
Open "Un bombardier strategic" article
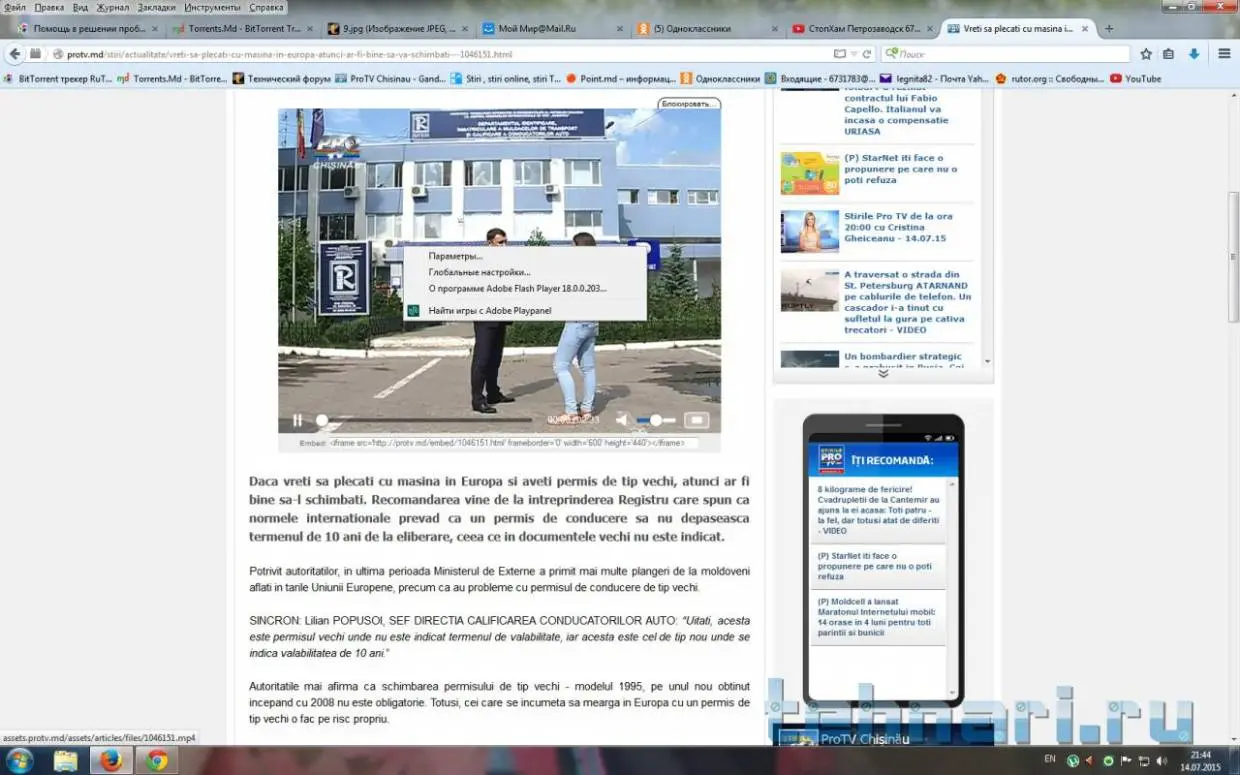point(902,360)
